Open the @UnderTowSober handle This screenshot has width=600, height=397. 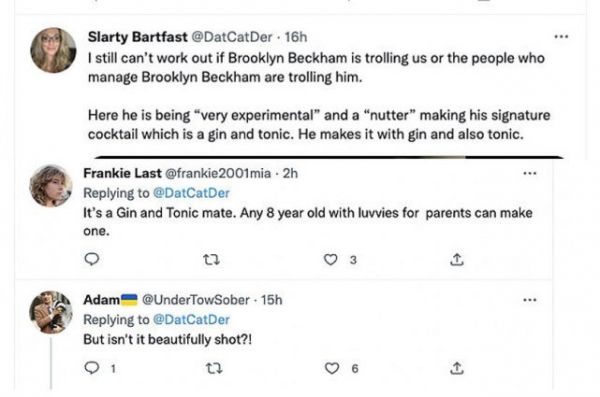click(x=196, y=299)
